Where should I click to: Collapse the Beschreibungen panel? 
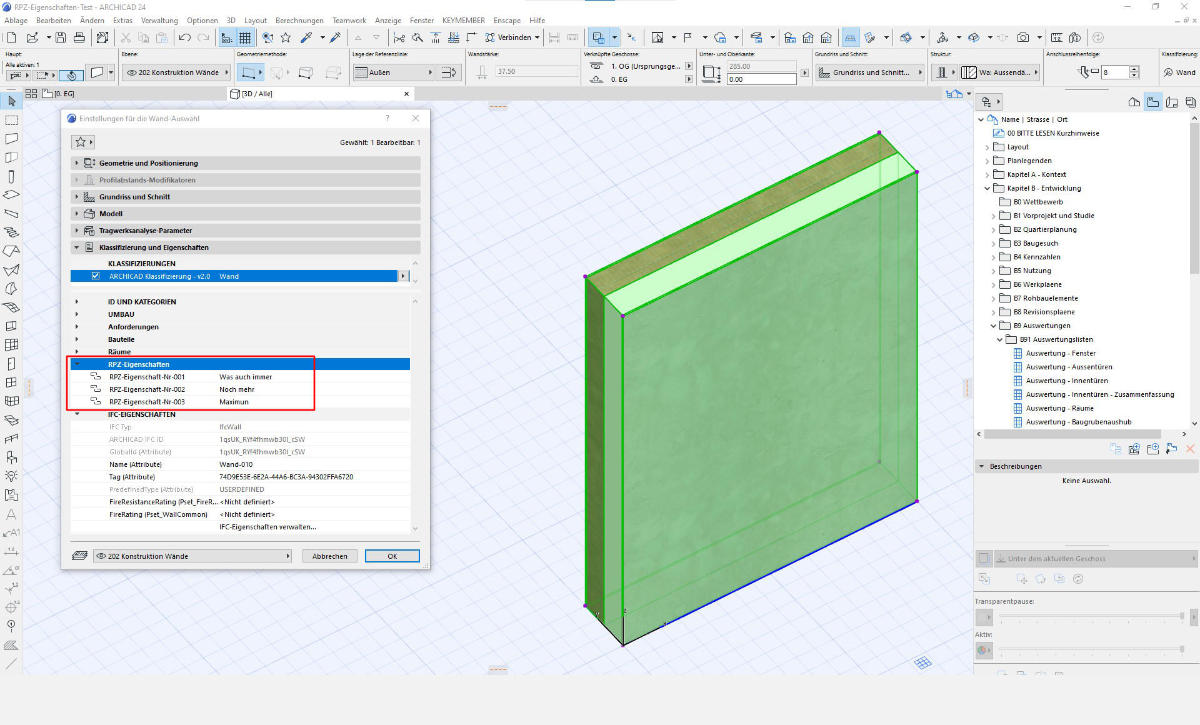(982, 466)
